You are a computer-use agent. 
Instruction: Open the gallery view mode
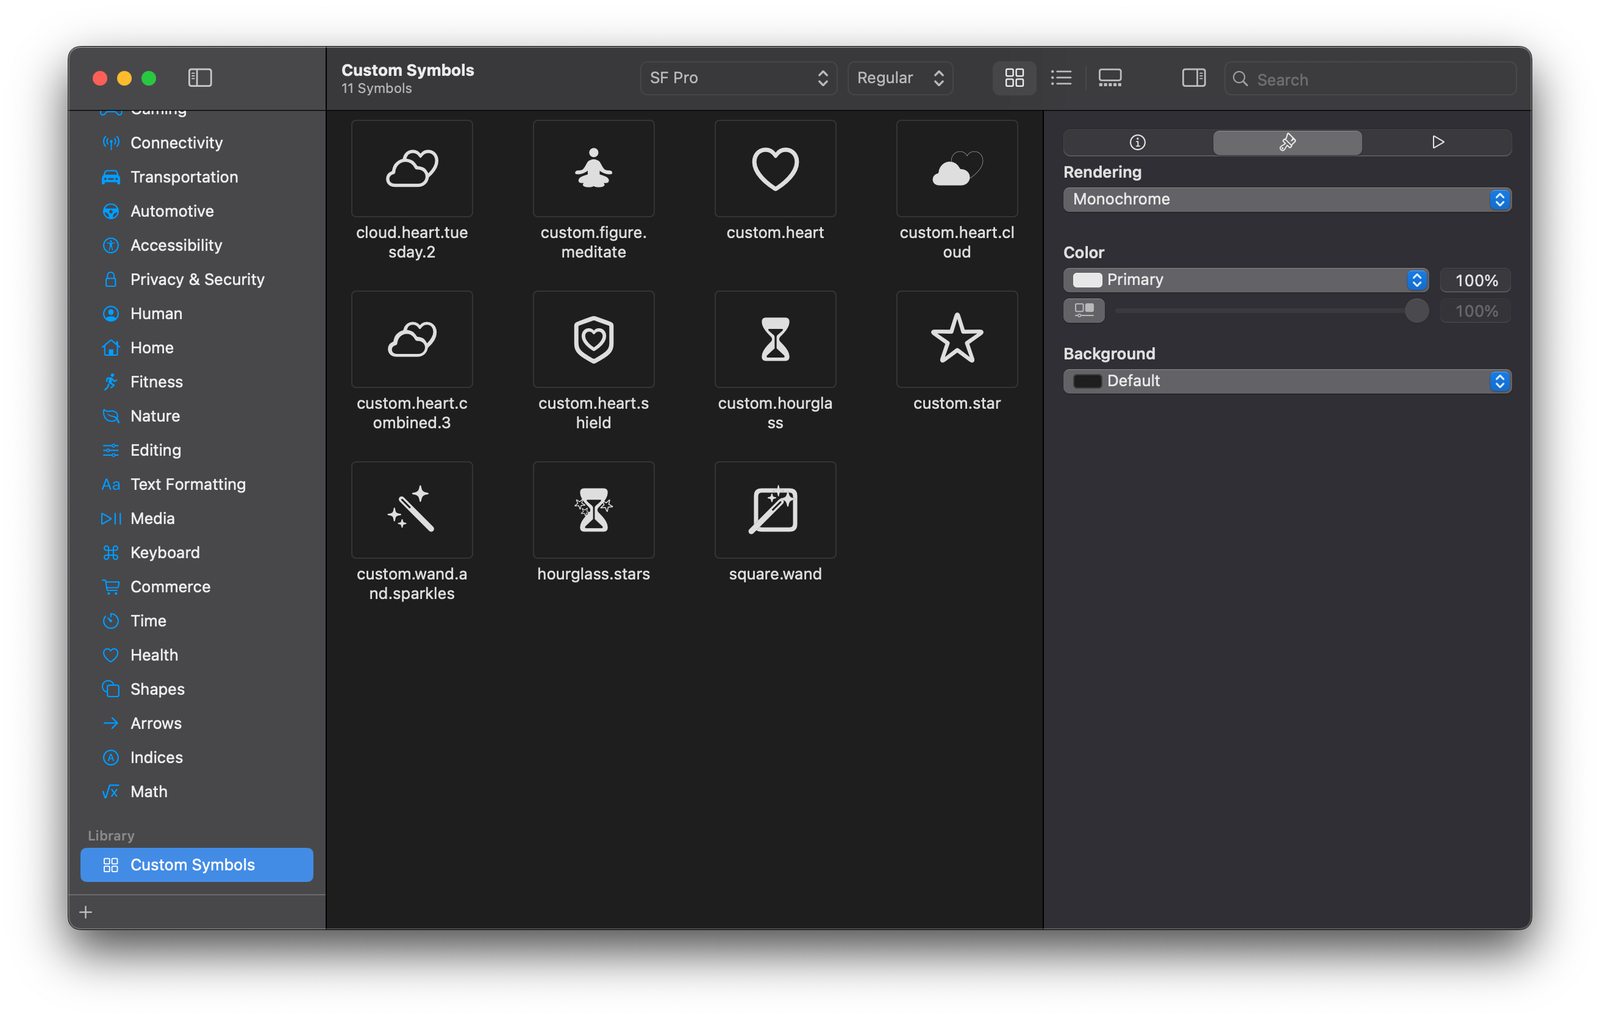(x=1110, y=77)
